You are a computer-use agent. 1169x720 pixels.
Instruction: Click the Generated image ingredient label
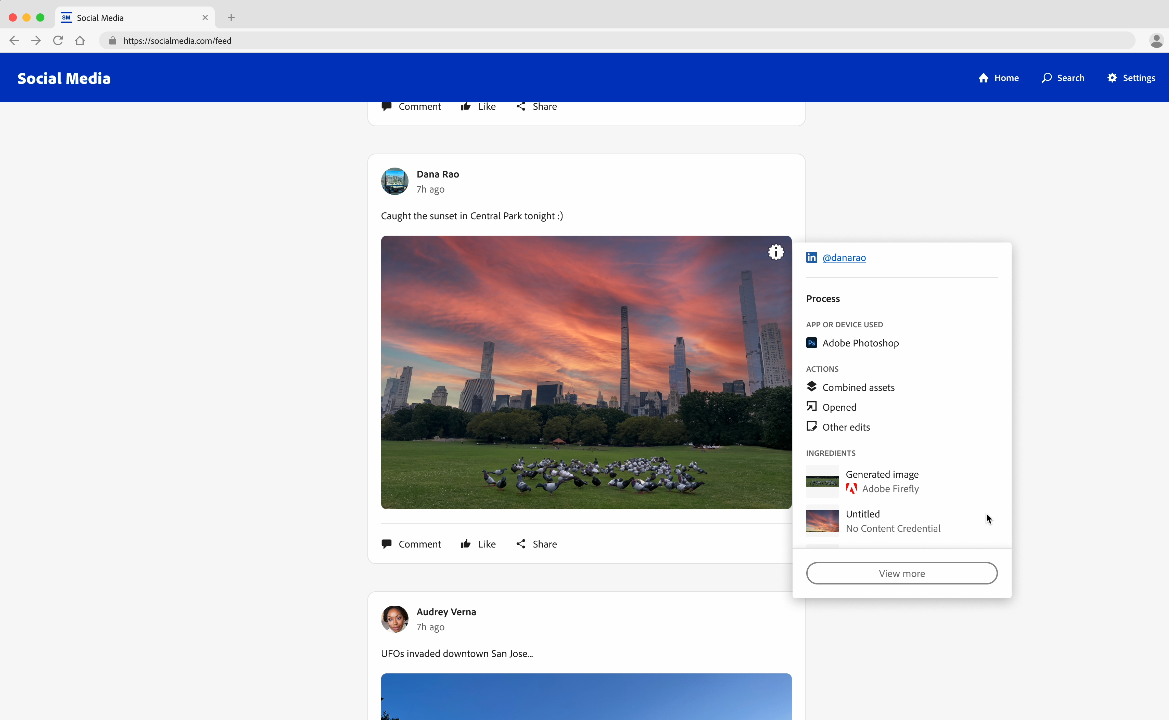tap(882, 474)
